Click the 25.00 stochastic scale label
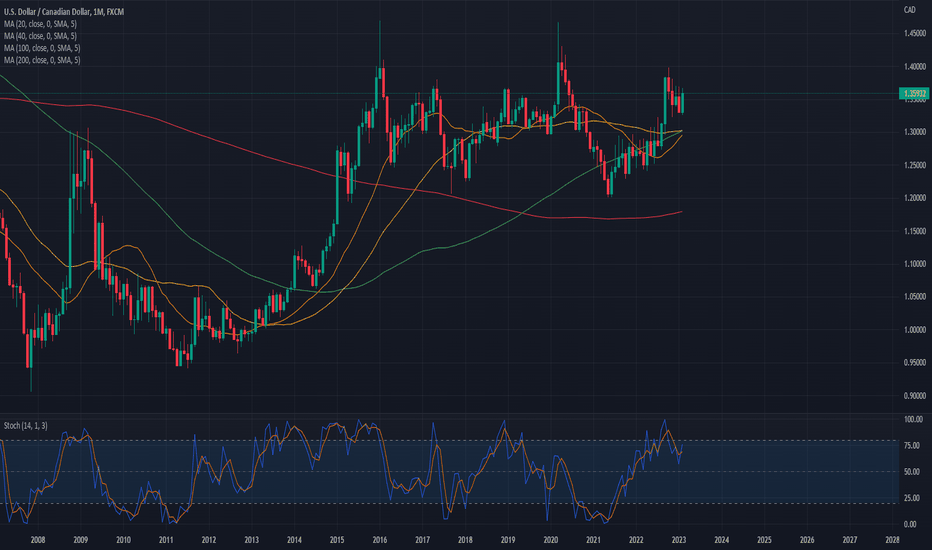 [911, 498]
